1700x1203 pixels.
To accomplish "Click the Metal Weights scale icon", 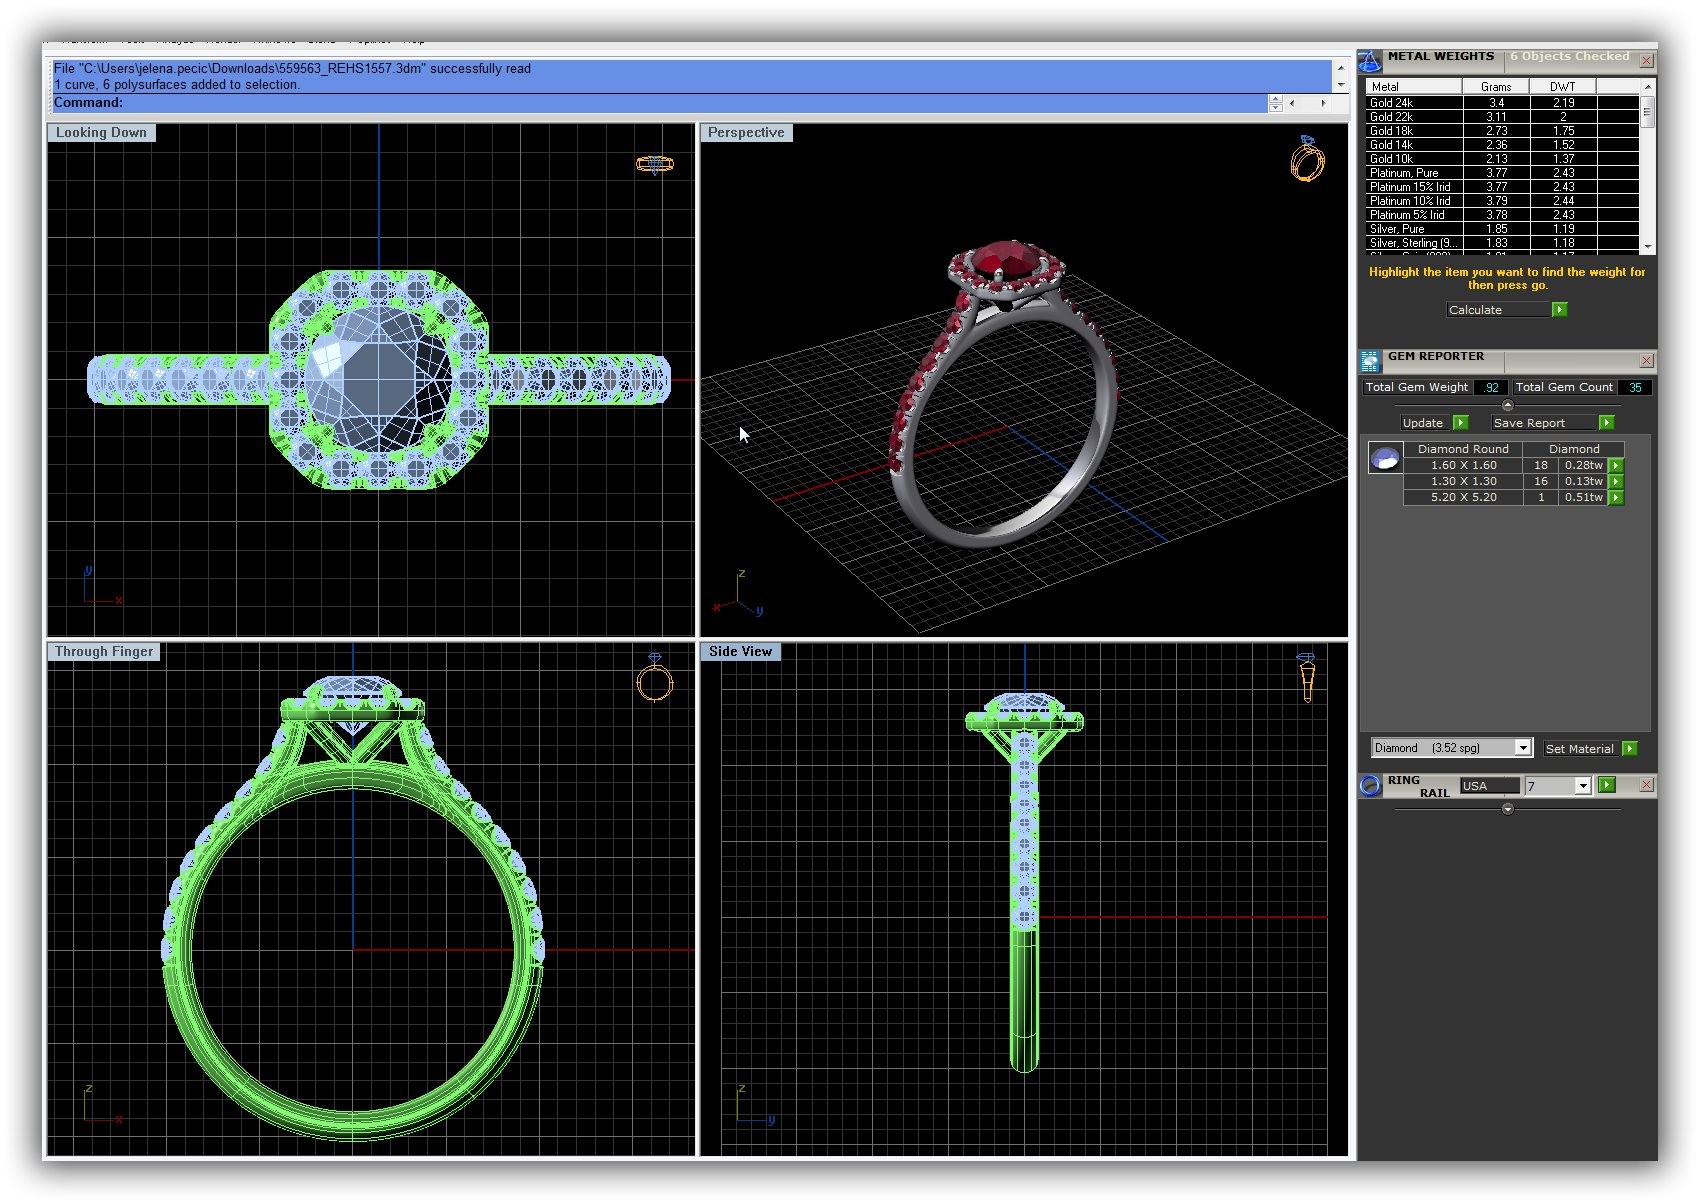I will pos(1369,61).
